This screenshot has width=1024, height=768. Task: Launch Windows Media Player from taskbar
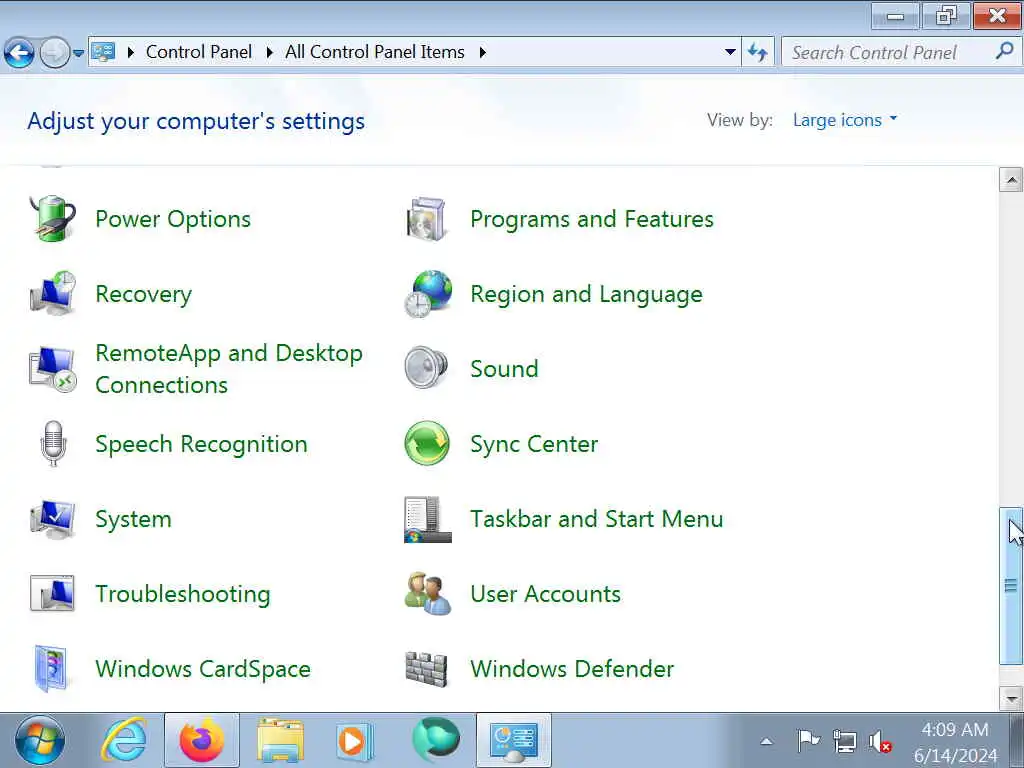coord(355,741)
